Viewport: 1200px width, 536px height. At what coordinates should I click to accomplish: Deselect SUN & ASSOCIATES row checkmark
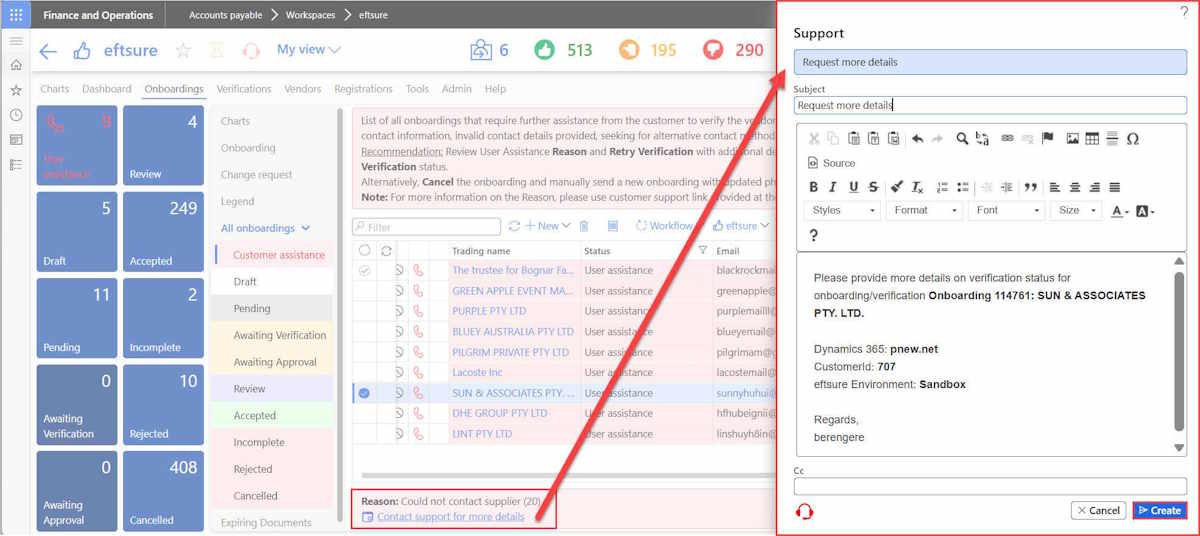coord(364,393)
